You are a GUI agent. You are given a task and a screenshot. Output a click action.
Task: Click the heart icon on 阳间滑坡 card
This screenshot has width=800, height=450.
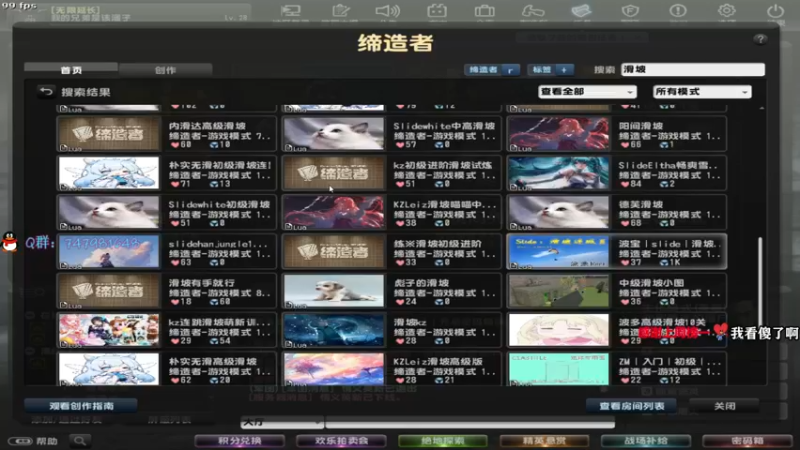click(625, 145)
